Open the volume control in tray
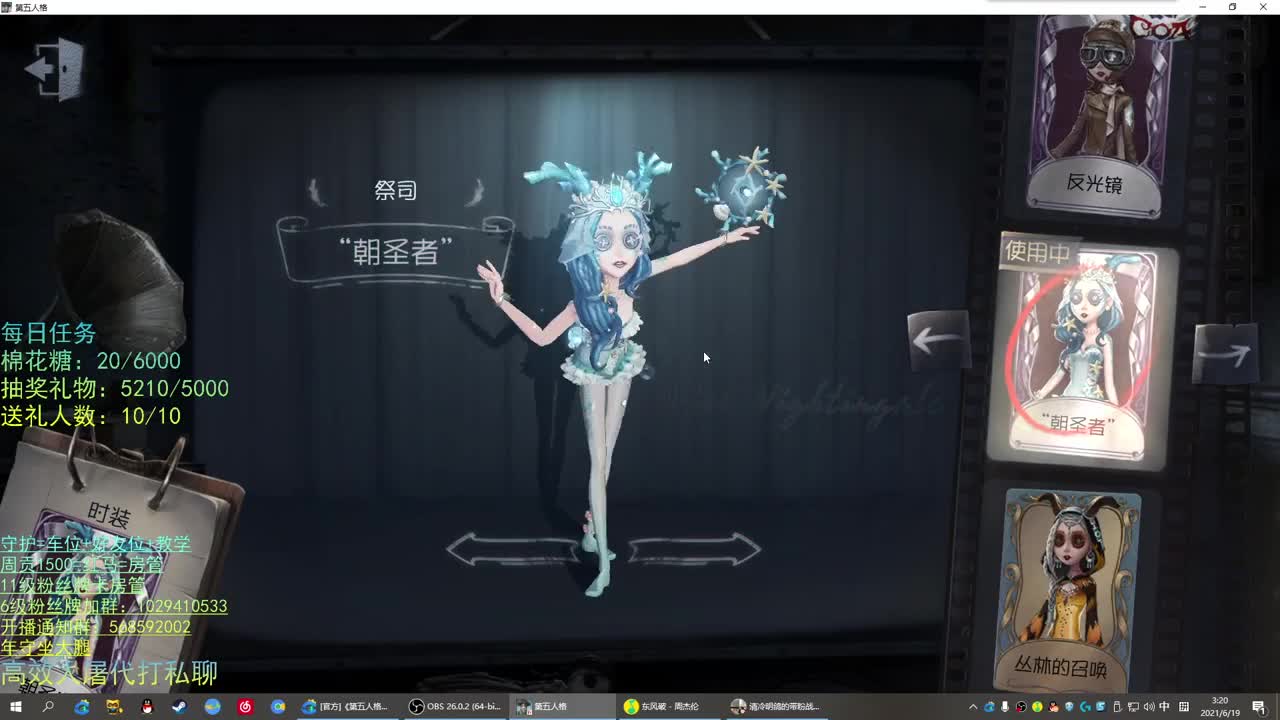Viewport: 1280px width, 720px height. (1149, 707)
